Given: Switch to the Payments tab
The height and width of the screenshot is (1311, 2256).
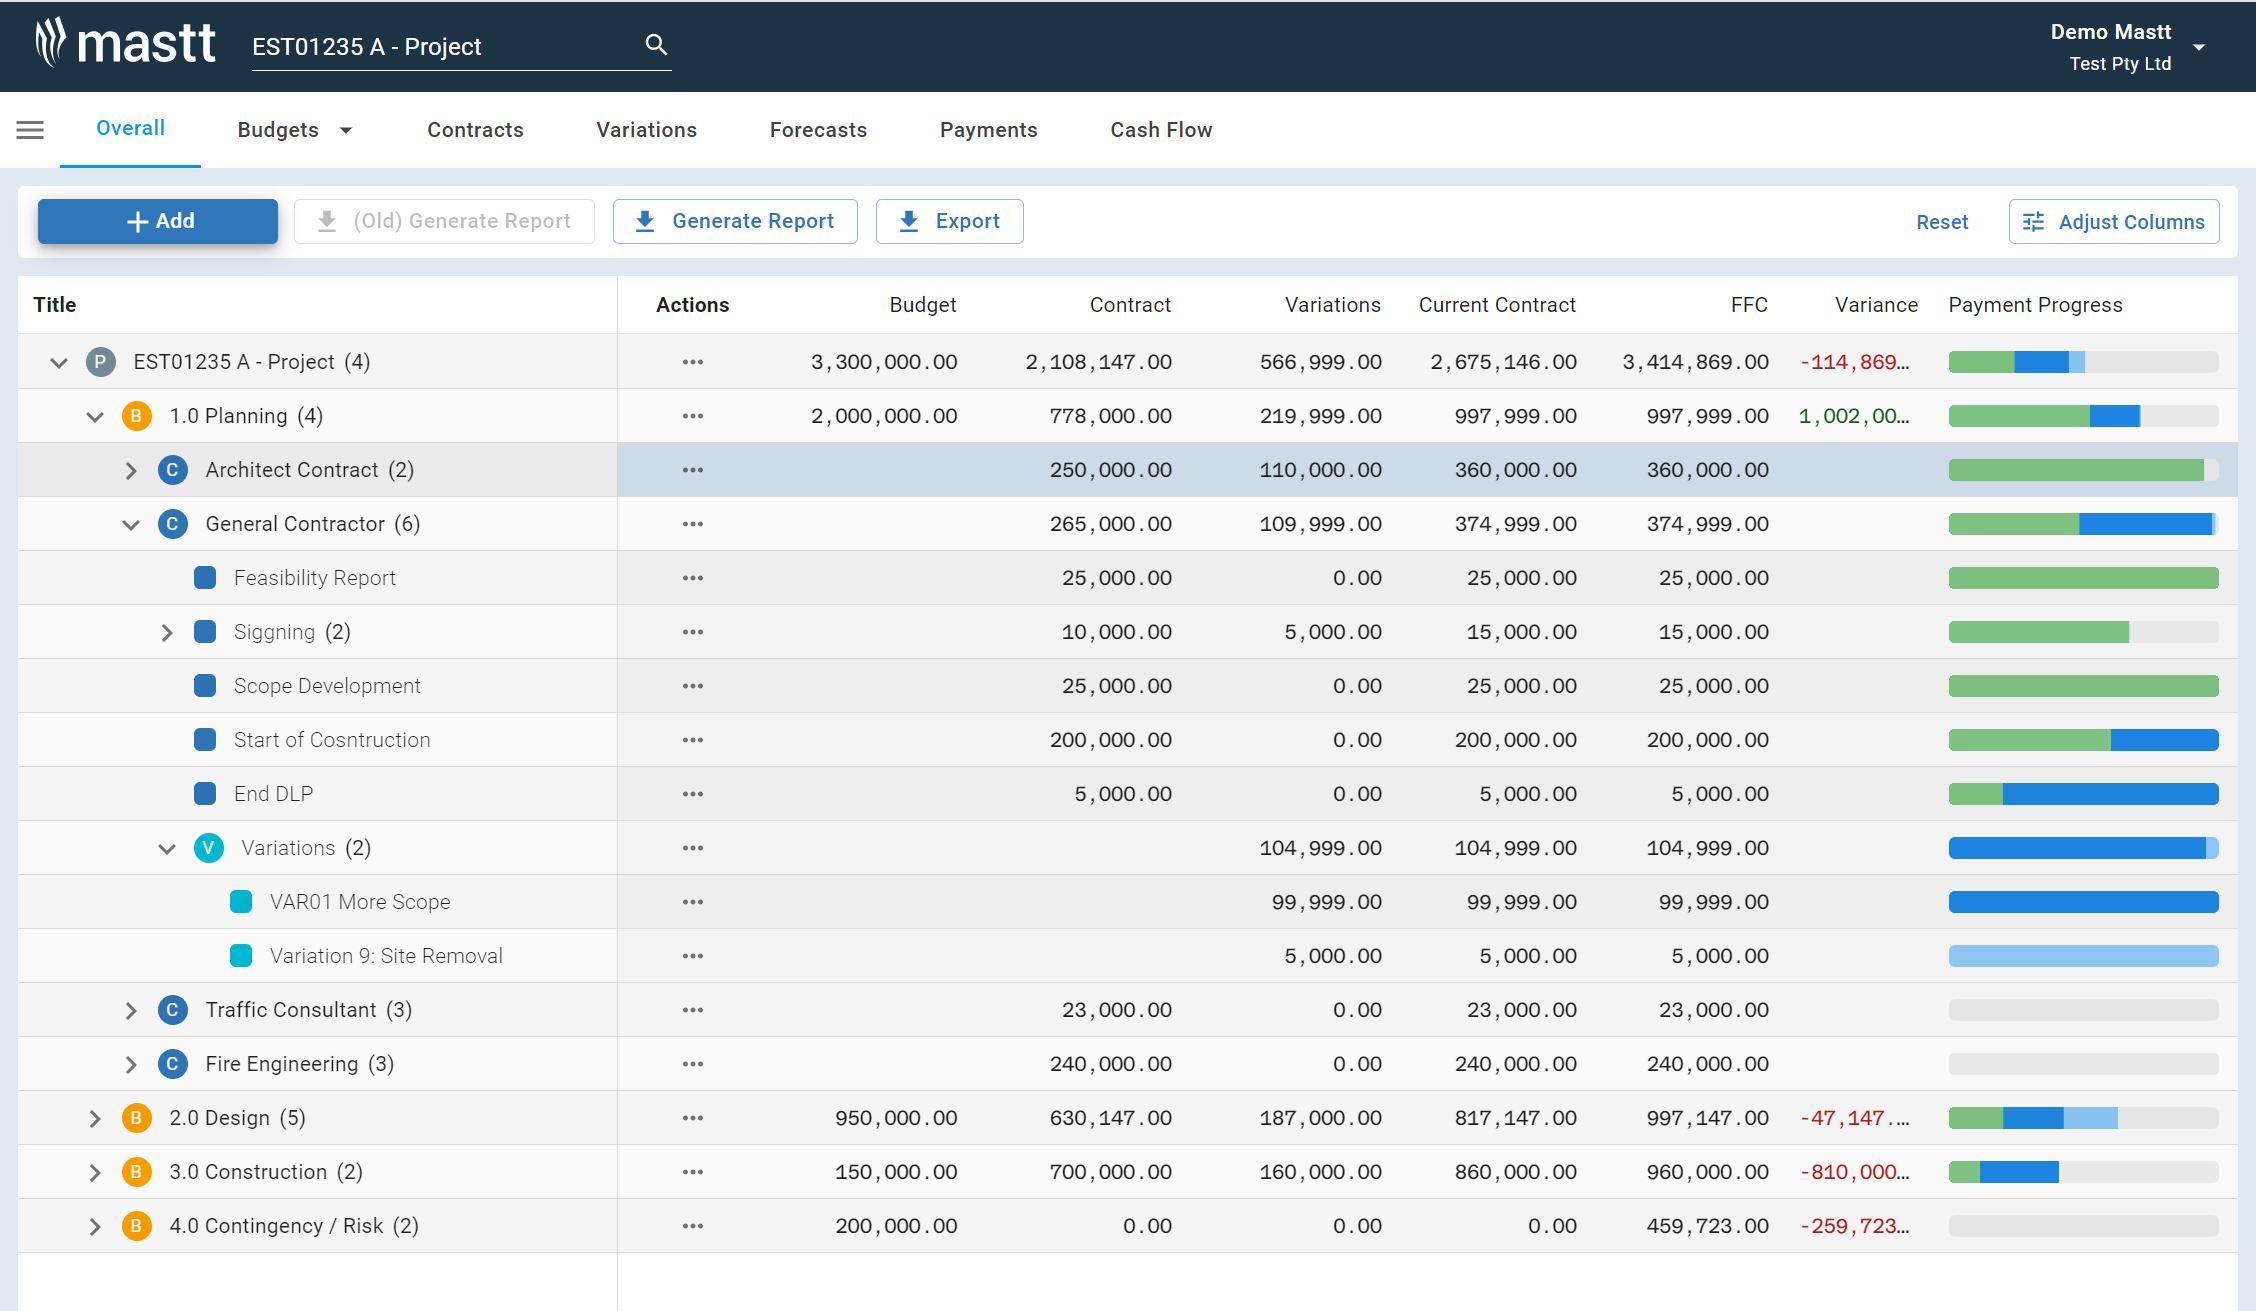Looking at the screenshot, I should coord(988,130).
